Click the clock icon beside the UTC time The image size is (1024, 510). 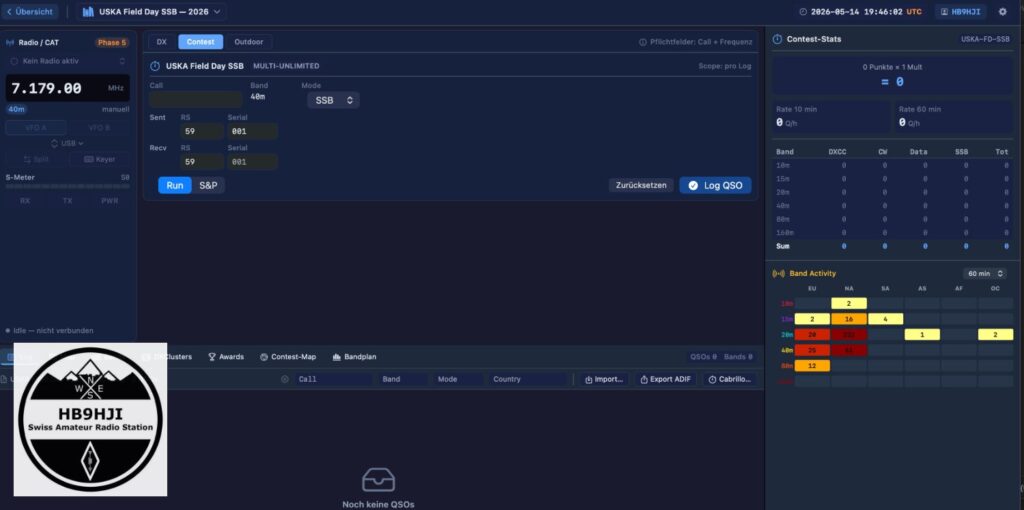tap(803, 12)
